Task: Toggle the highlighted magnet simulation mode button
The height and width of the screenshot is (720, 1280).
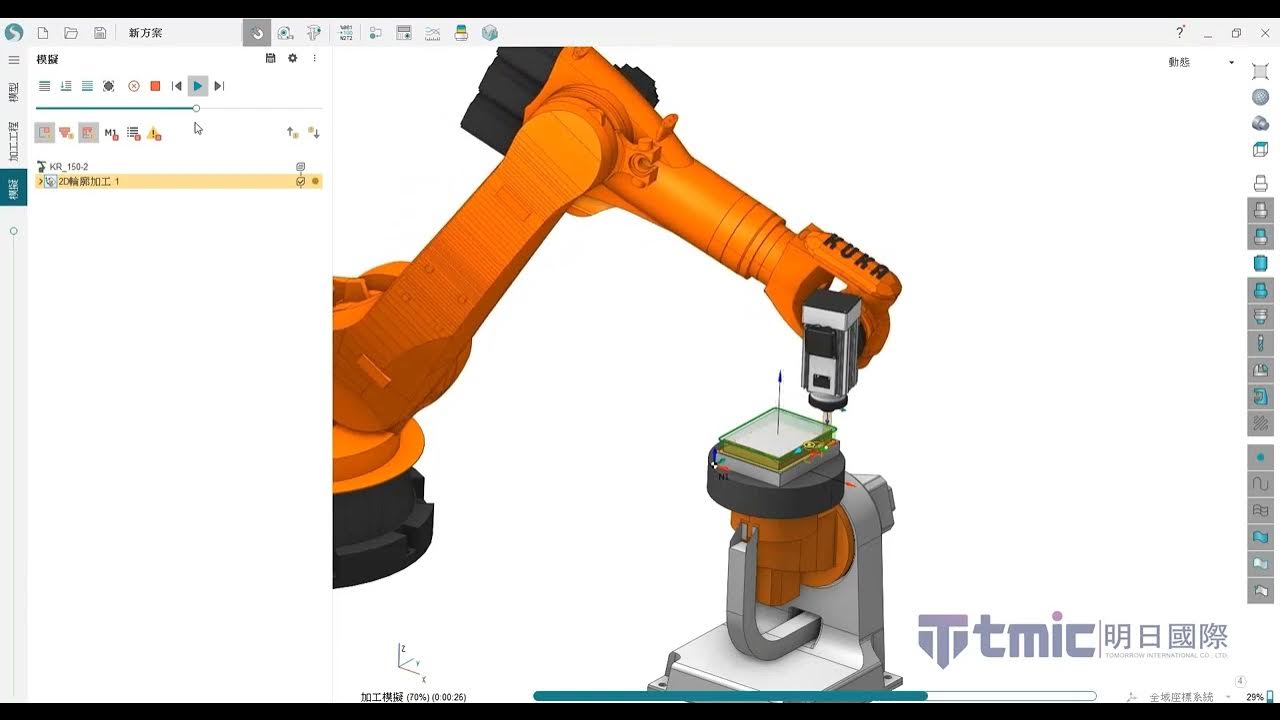Action: 258,32
